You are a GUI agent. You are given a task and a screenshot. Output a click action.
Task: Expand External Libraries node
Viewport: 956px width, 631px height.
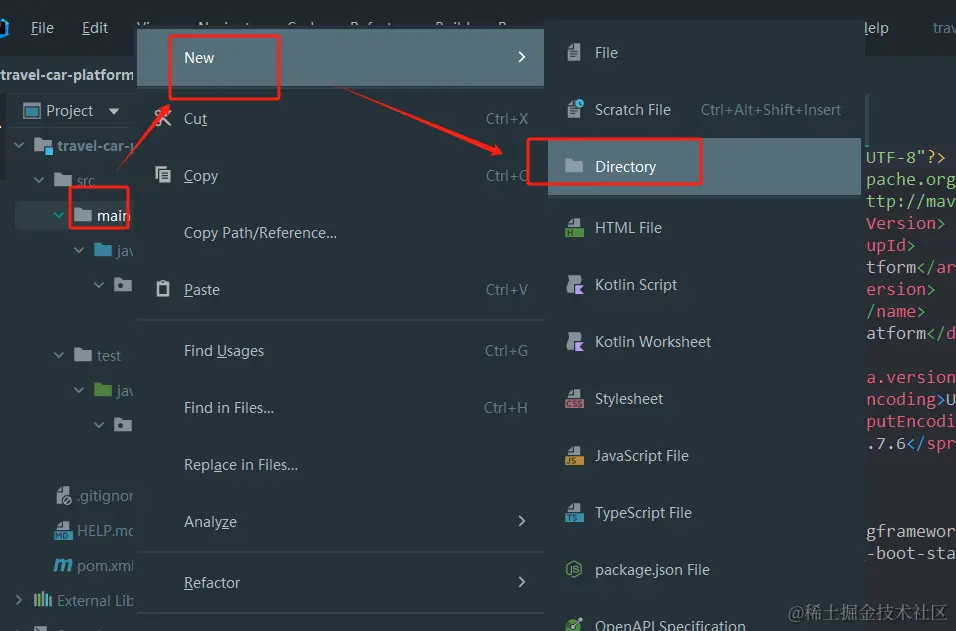(19, 600)
